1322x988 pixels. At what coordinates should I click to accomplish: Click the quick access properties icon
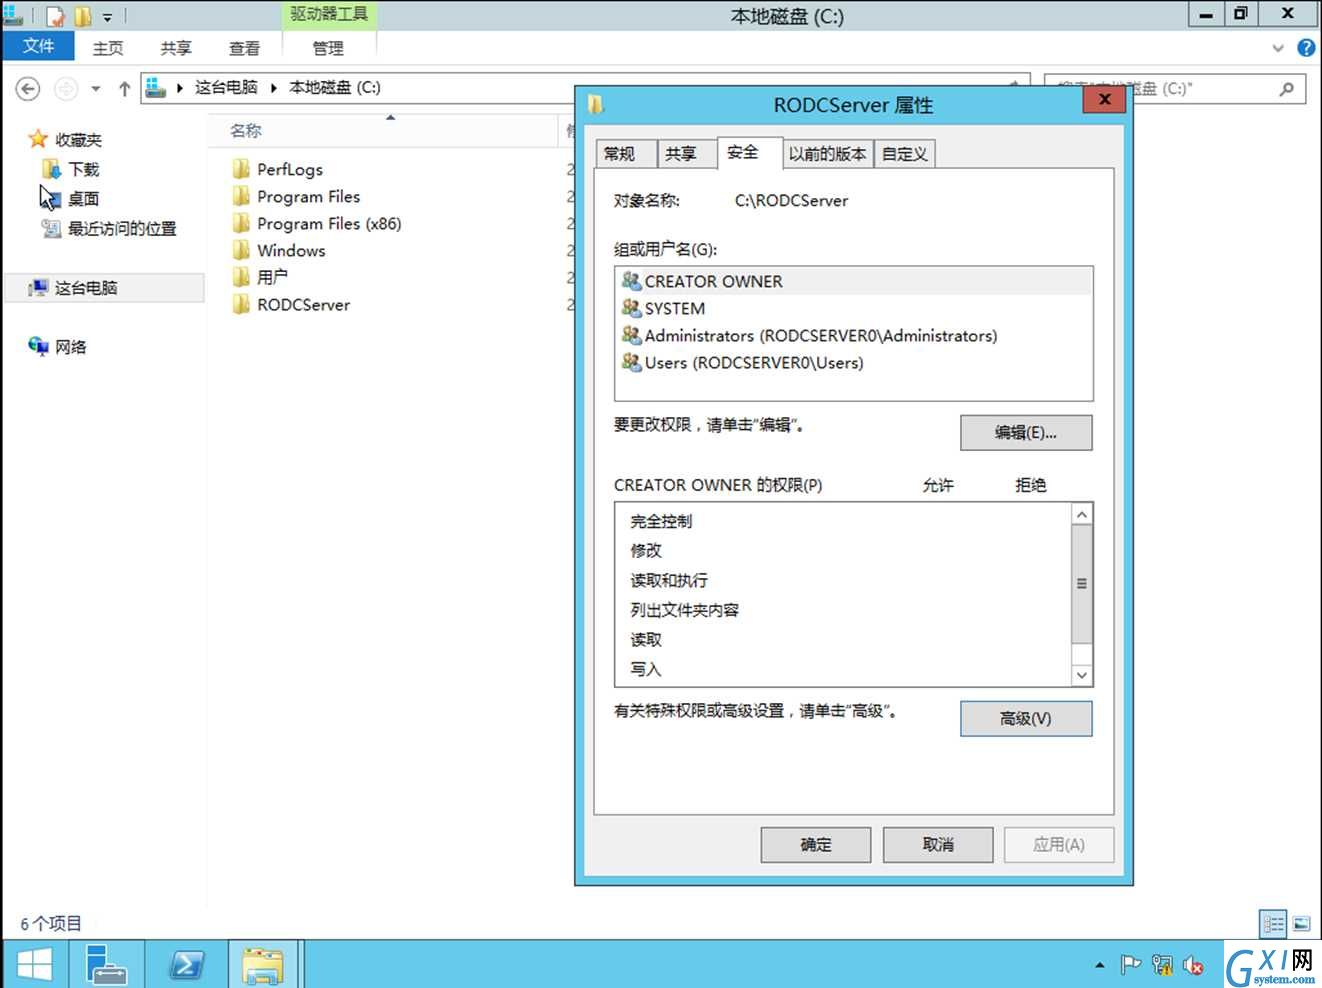click(56, 16)
